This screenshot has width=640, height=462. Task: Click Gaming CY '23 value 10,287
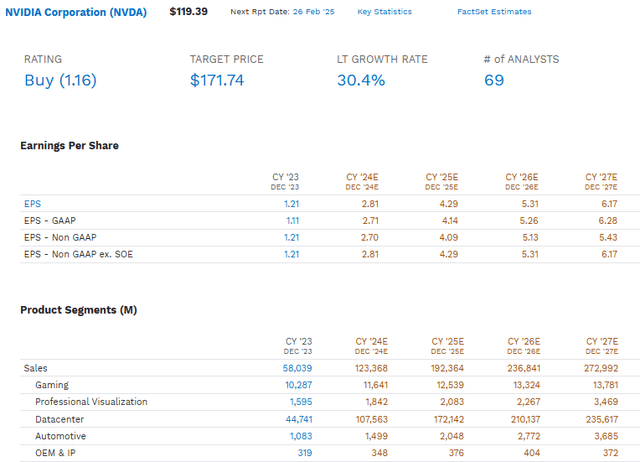pos(299,385)
